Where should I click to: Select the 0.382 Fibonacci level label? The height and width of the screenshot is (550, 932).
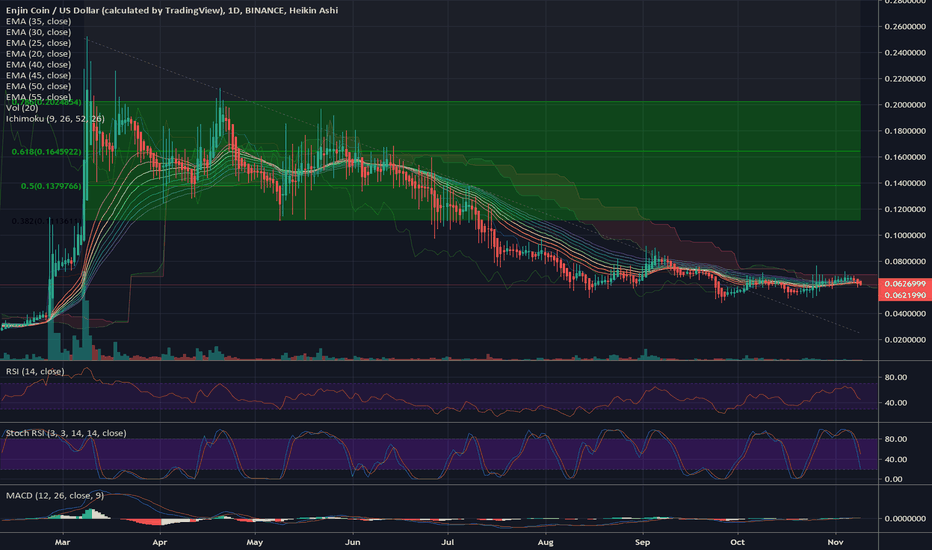click(46, 221)
